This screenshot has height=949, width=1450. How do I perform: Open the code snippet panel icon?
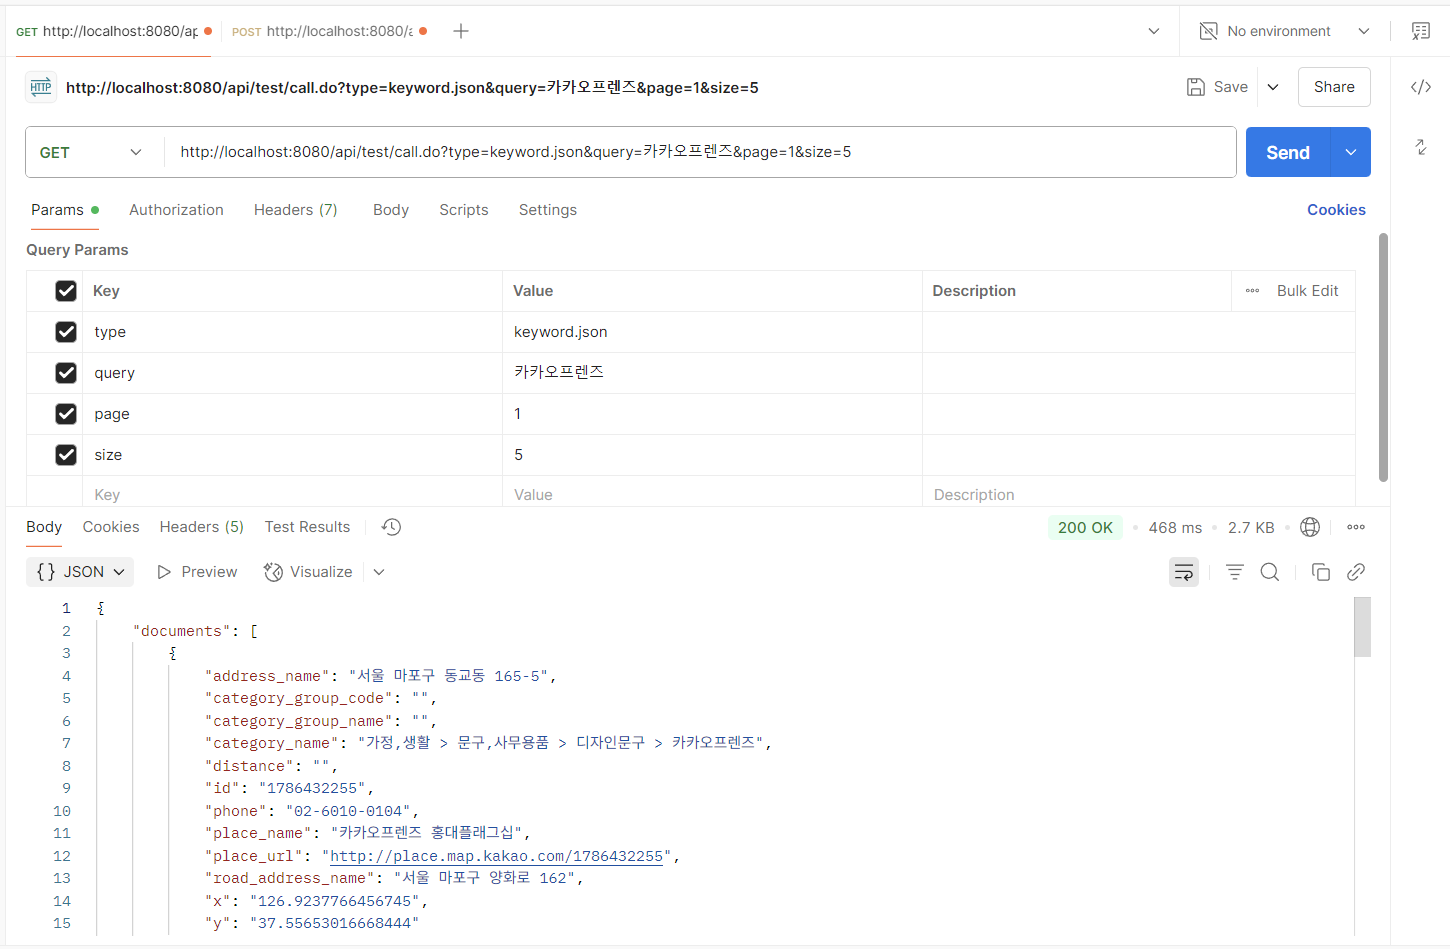tap(1421, 87)
